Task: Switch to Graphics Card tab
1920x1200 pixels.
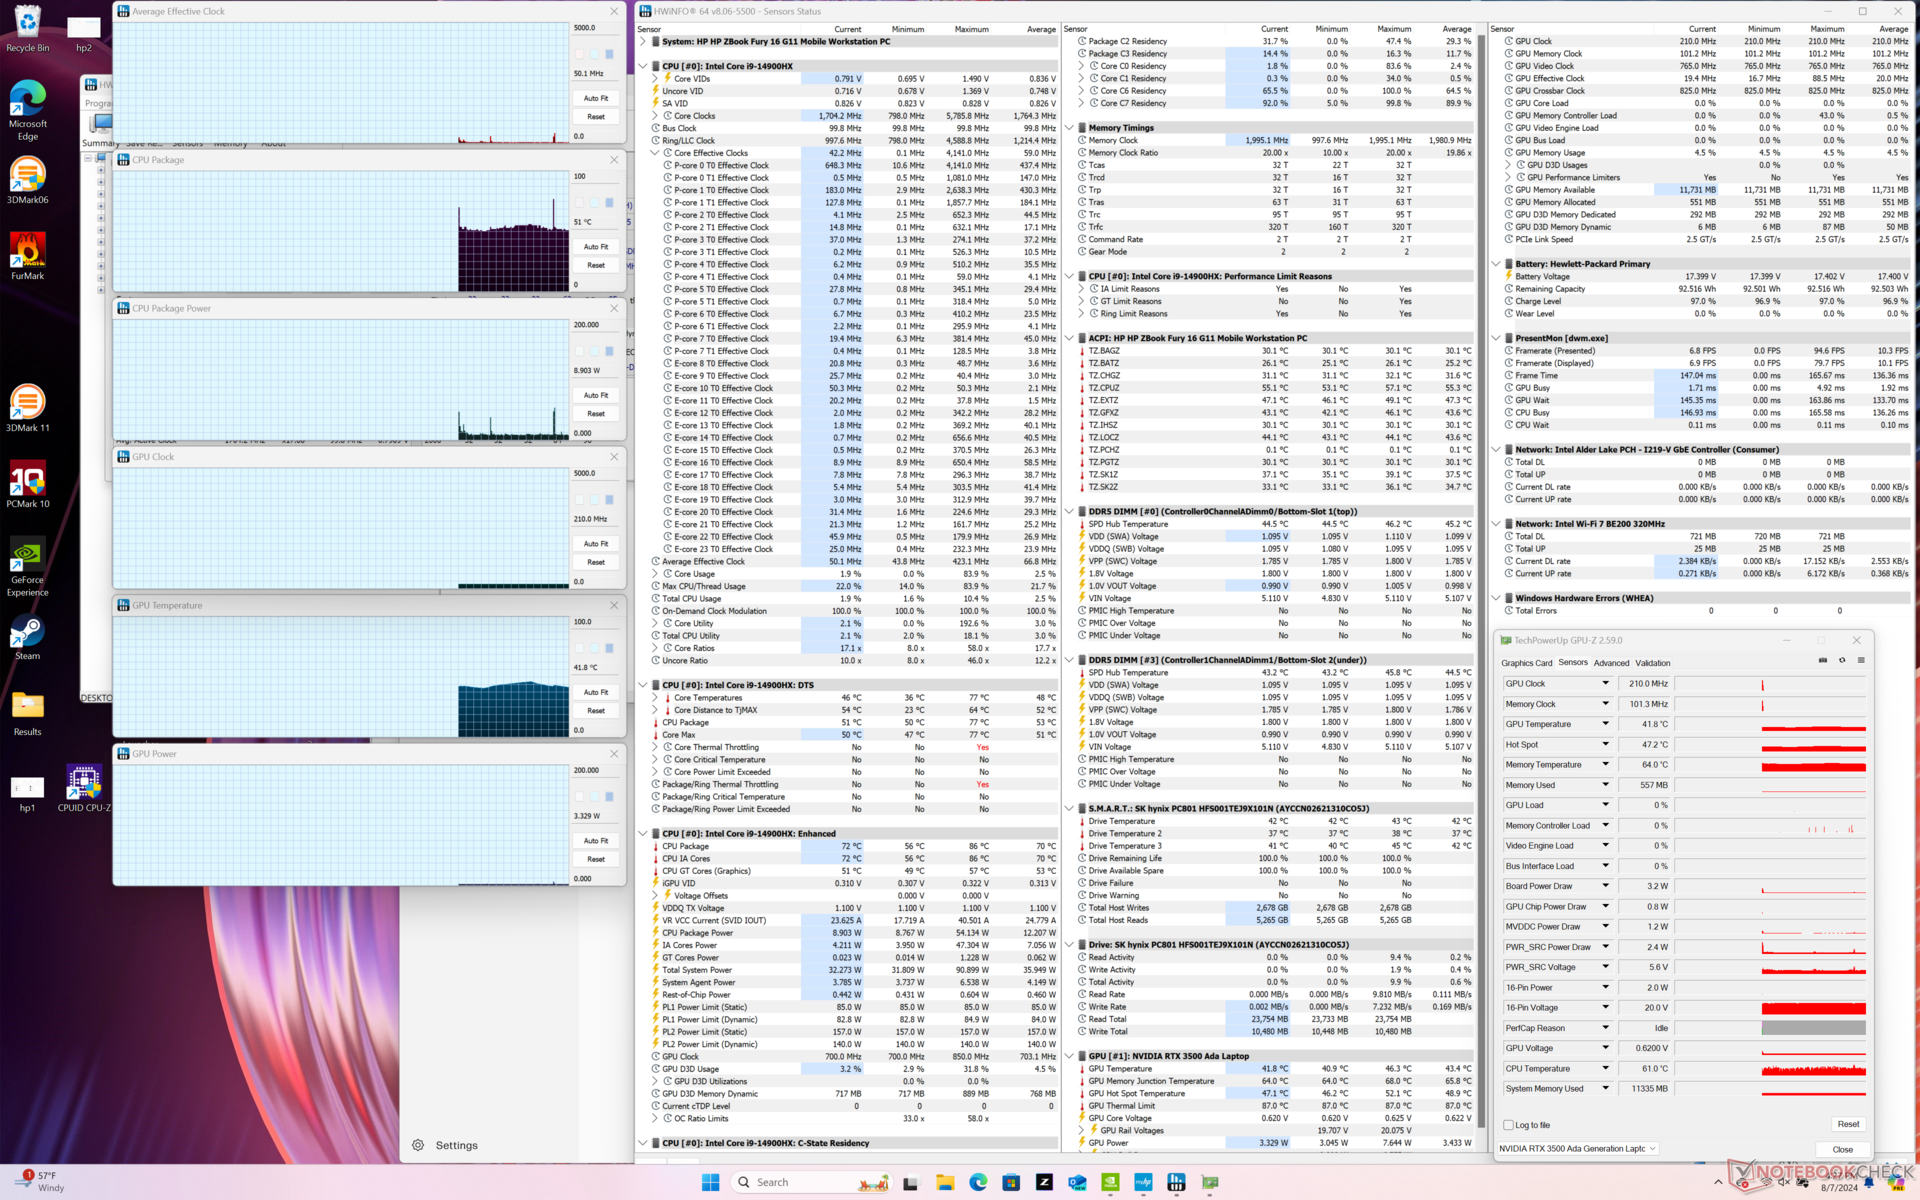Action: tap(1526, 663)
